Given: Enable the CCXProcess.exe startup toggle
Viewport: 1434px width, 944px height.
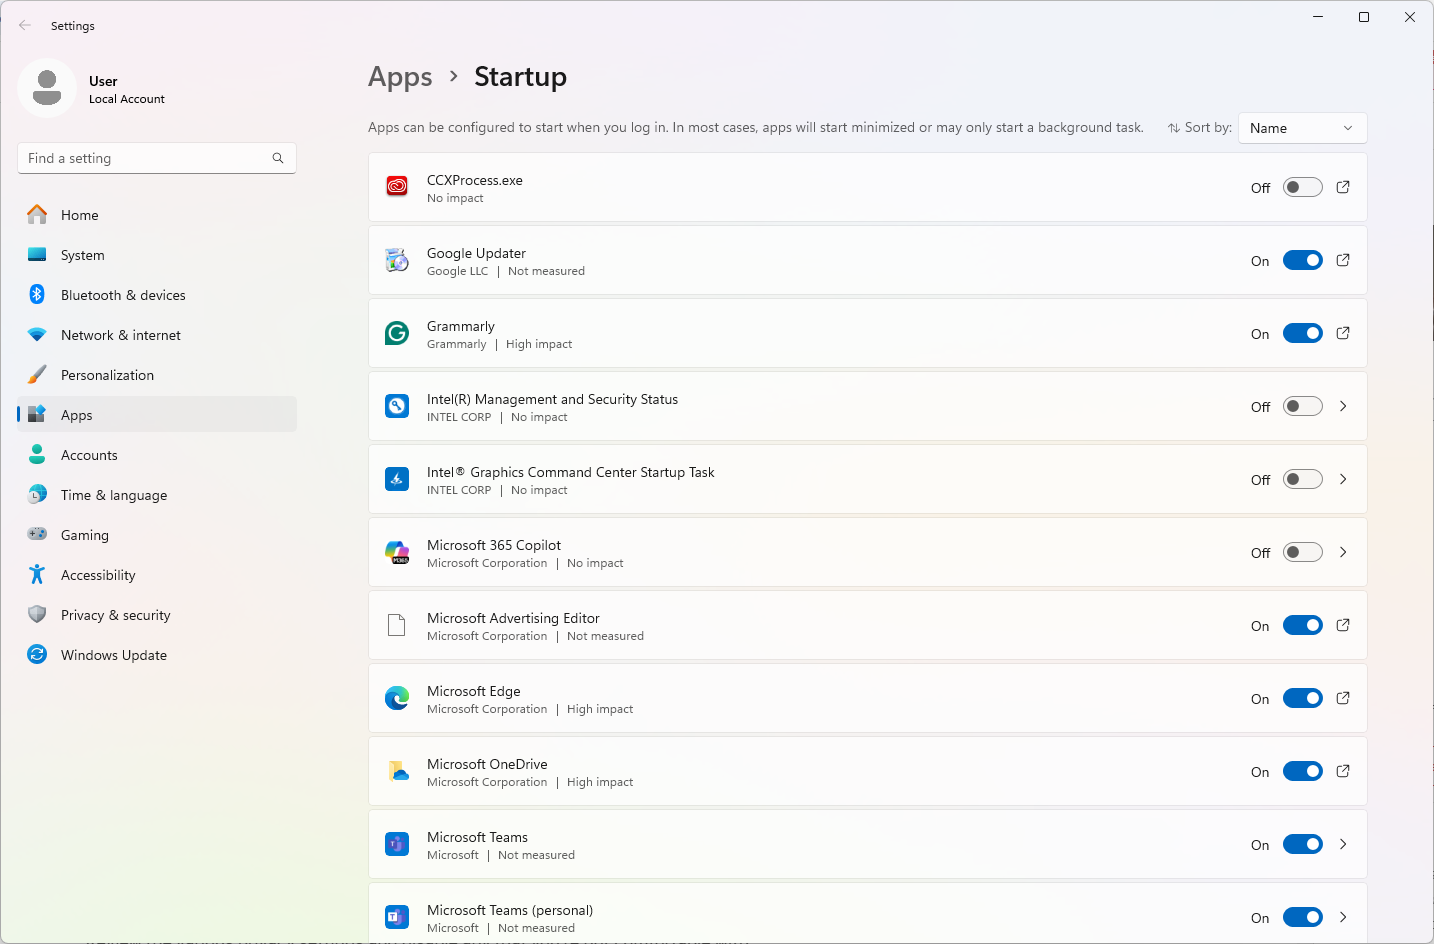Looking at the screenshot, I should (x=1303, y=187).
